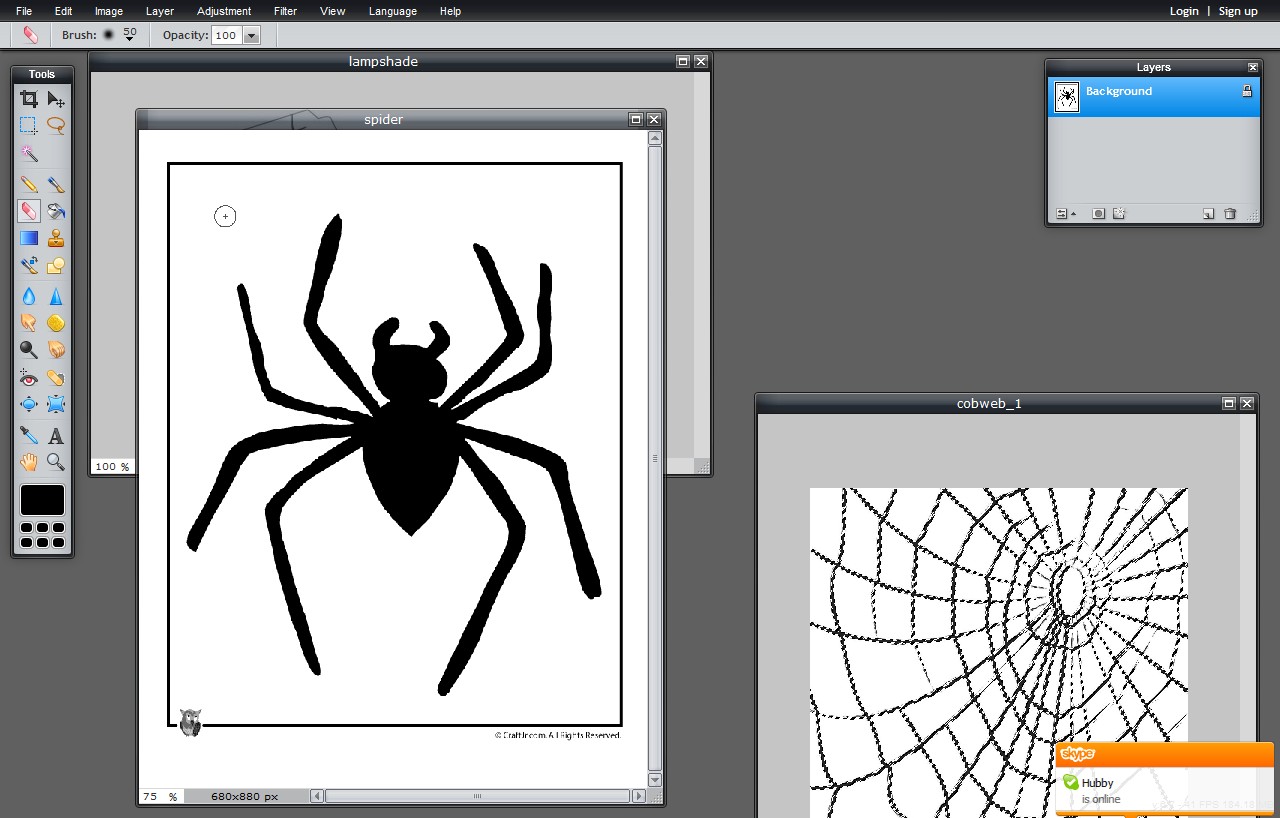The width and height of the screenshot is (1280, 818).
Task: Select the Zoom magnifier tool
Action: (x=56, y=462)
